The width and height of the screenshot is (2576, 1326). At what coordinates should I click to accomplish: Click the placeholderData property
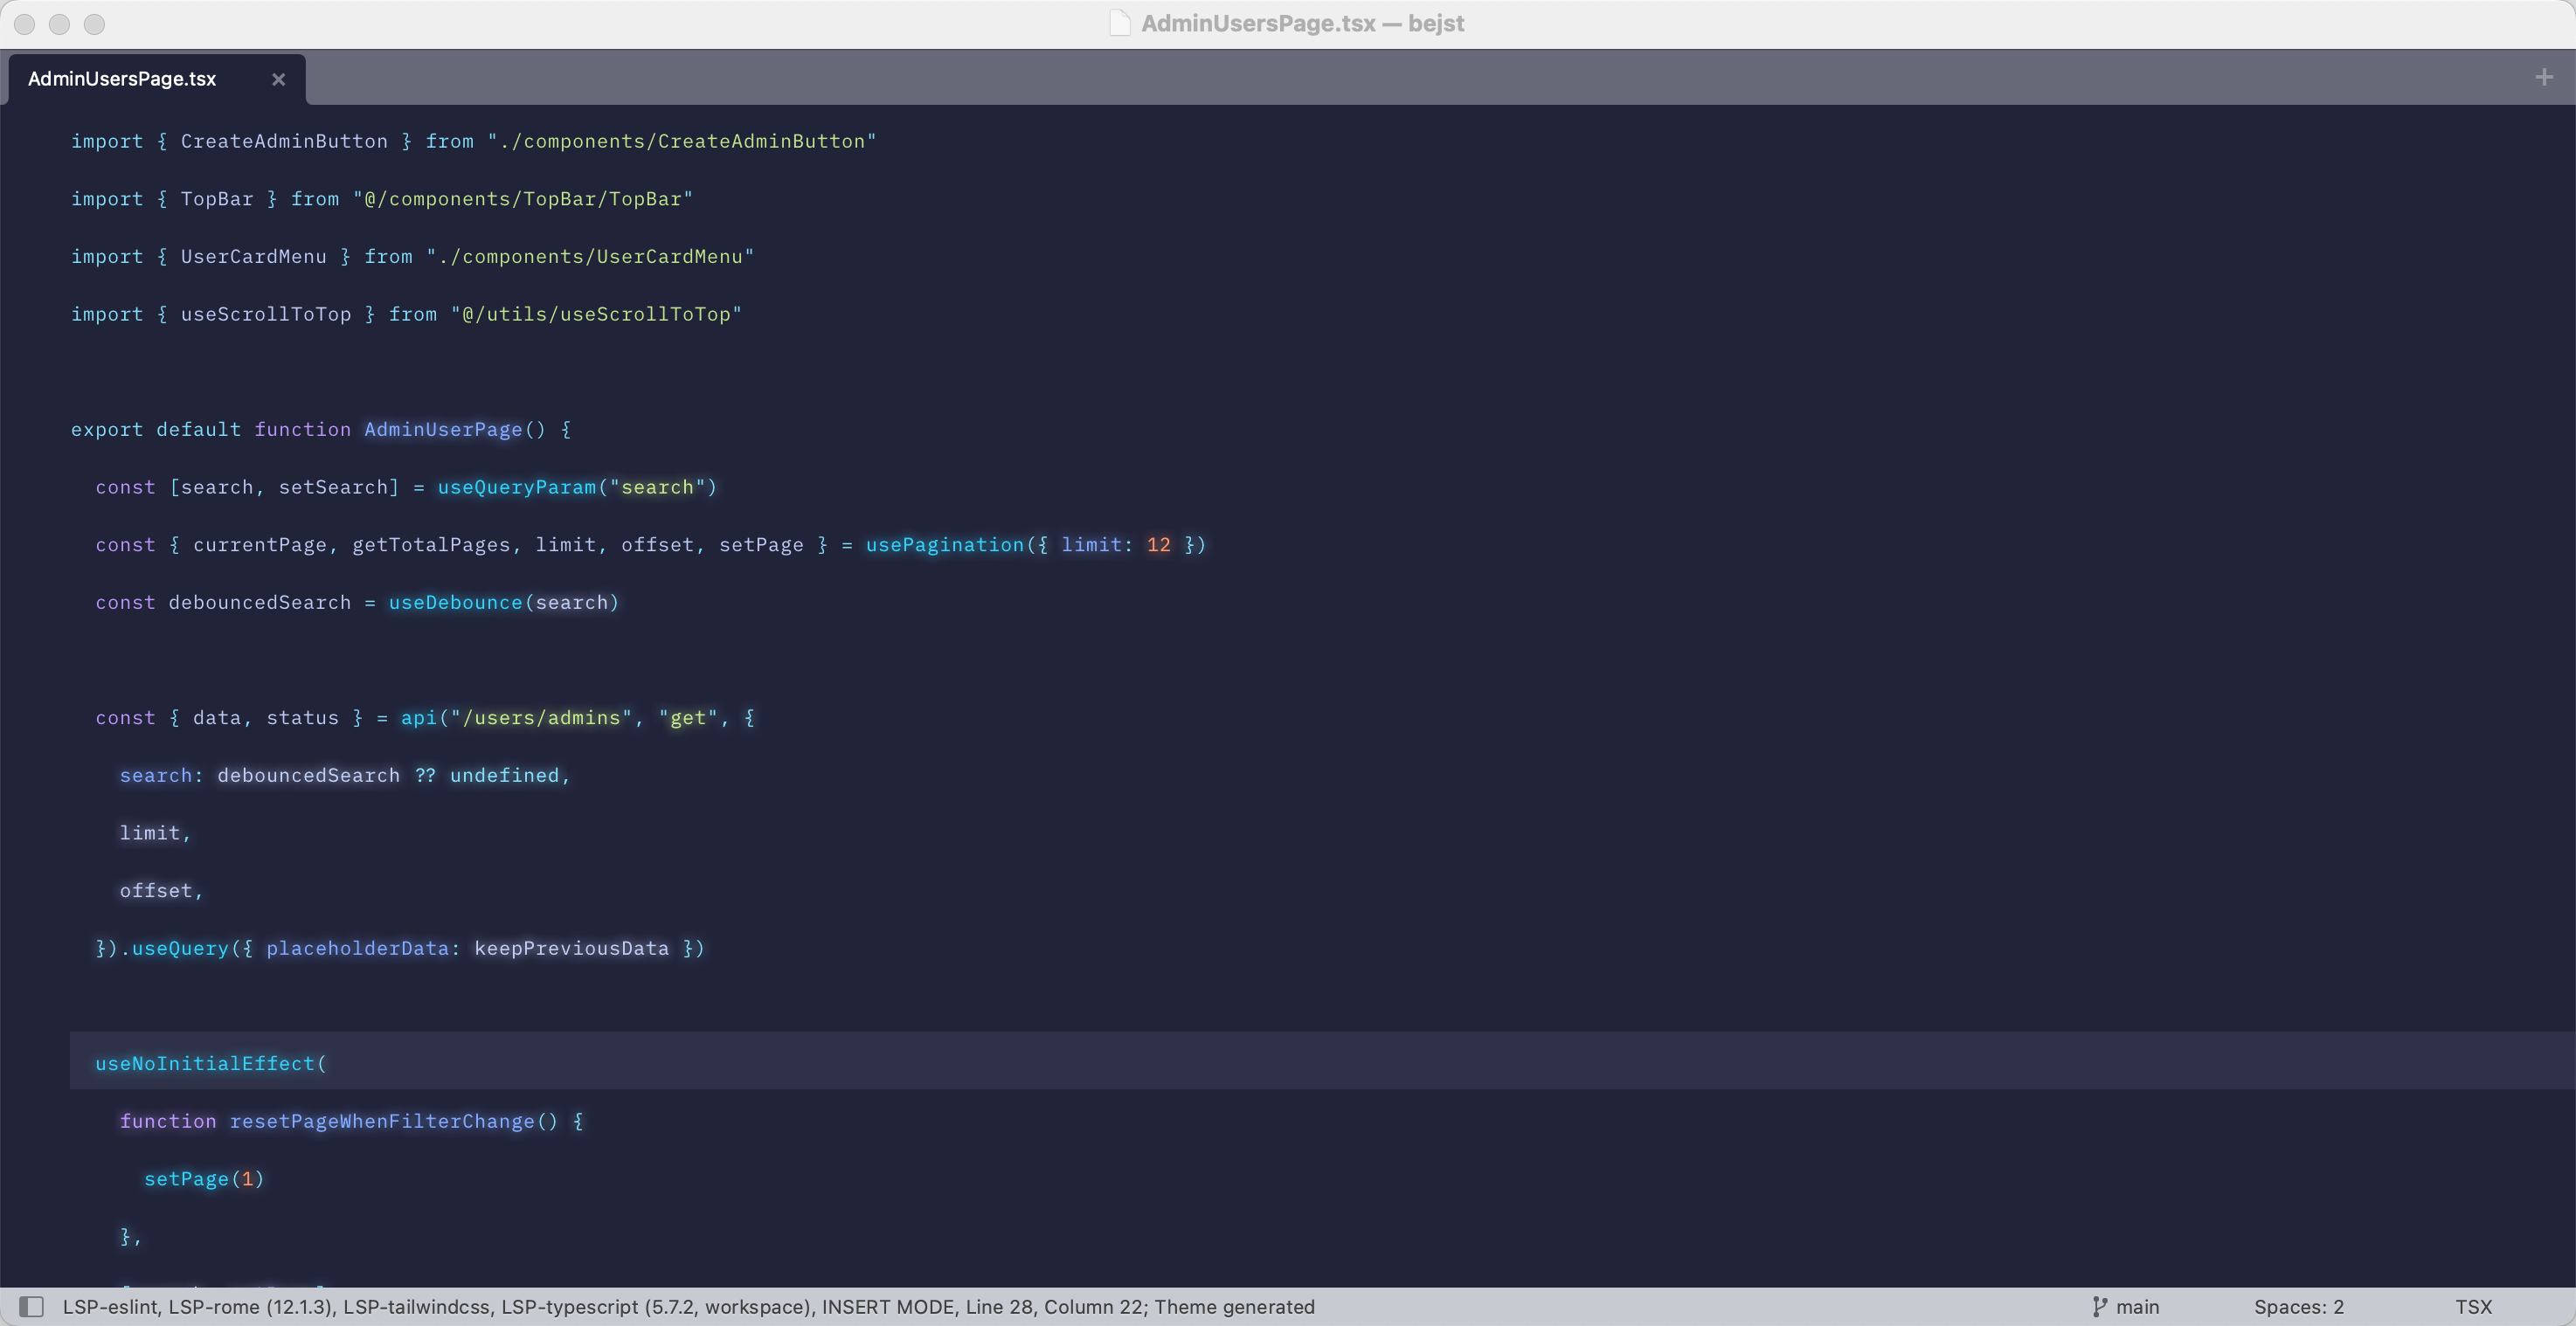(x=357, y=948)
